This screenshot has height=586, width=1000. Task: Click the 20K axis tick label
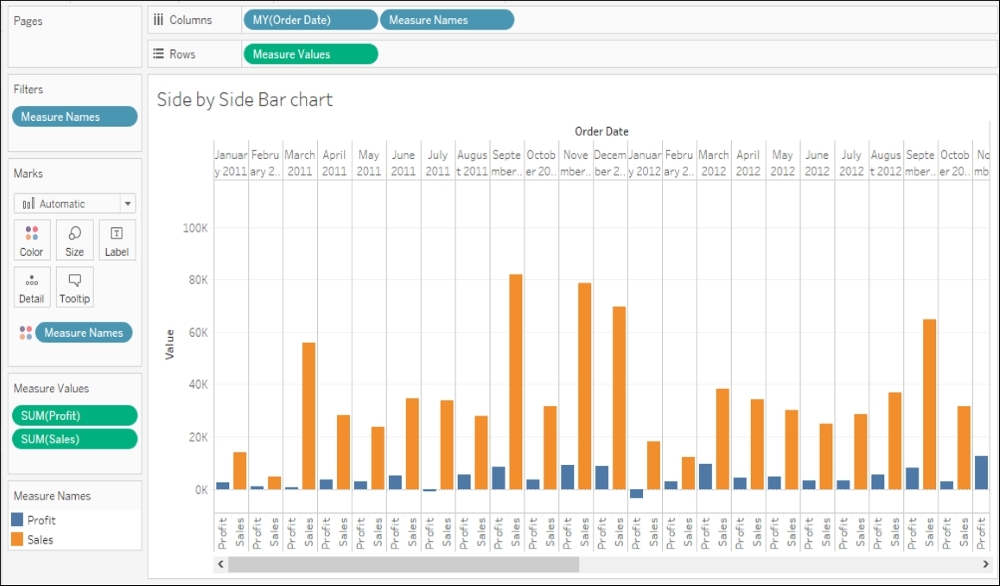[198, 437]
